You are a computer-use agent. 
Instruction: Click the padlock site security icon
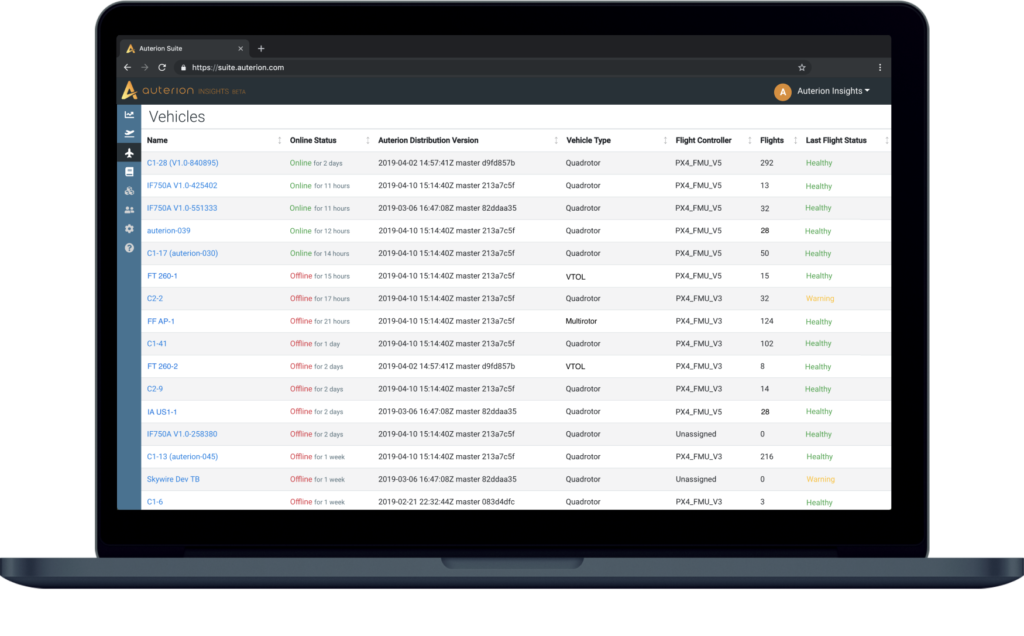point(184,67)
